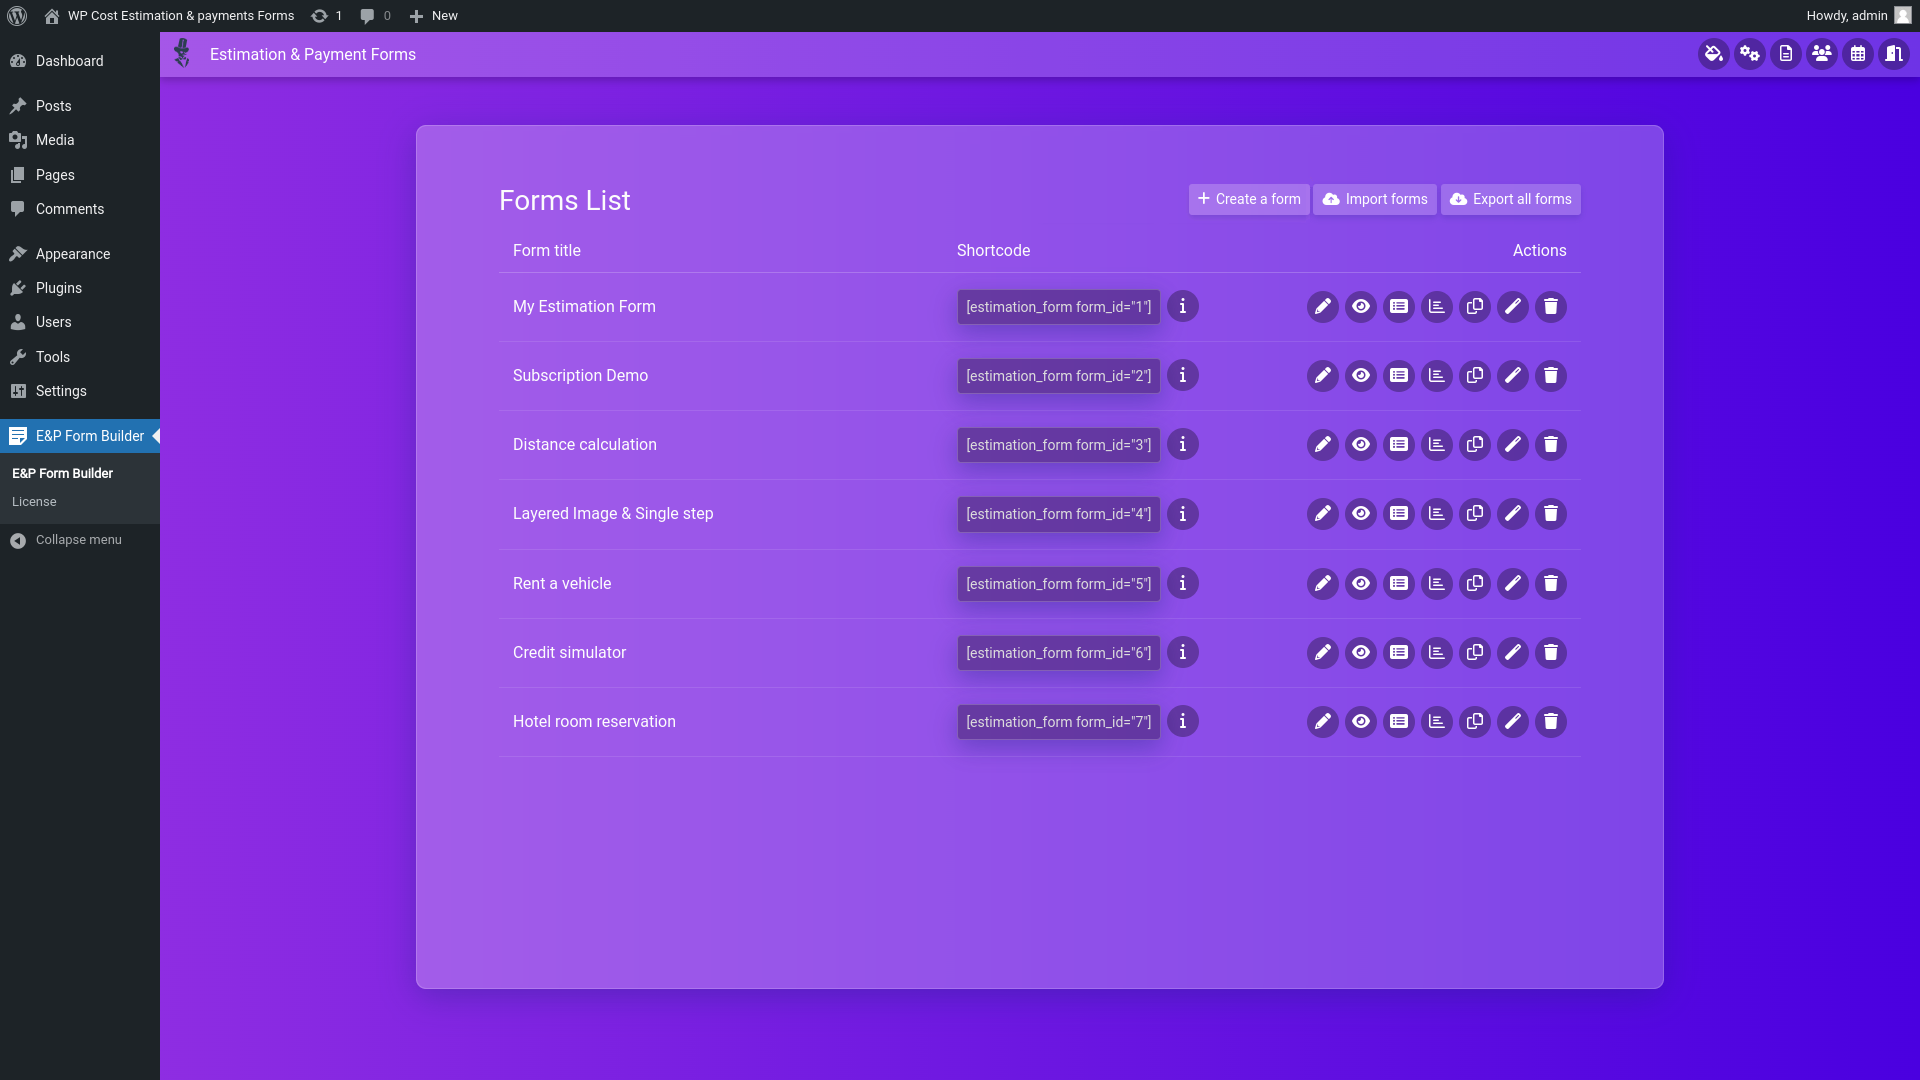Click the Export all forms button
The image size is (1920, 1080).
tap(1510, 199)
